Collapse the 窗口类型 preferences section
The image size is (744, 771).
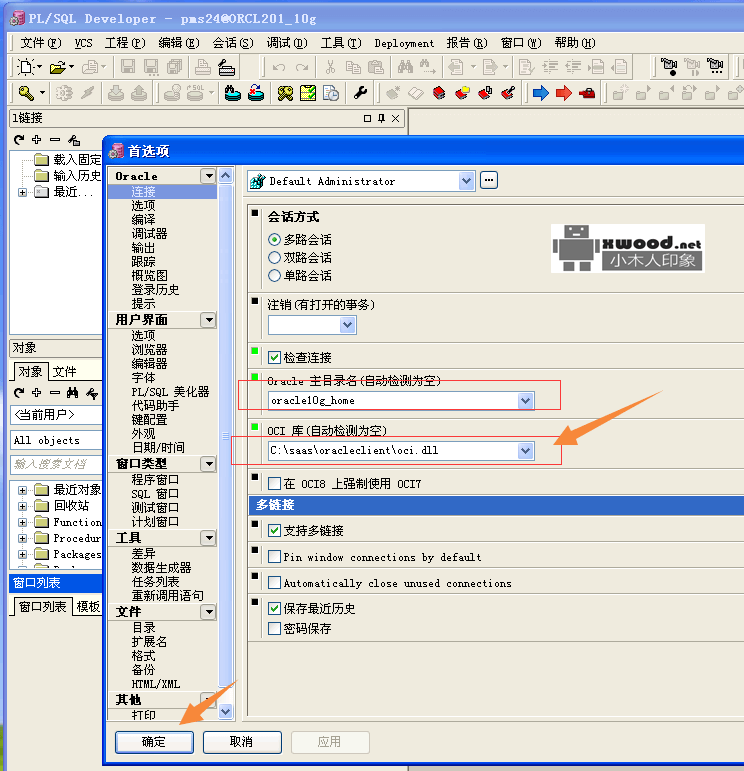[208, 464]
